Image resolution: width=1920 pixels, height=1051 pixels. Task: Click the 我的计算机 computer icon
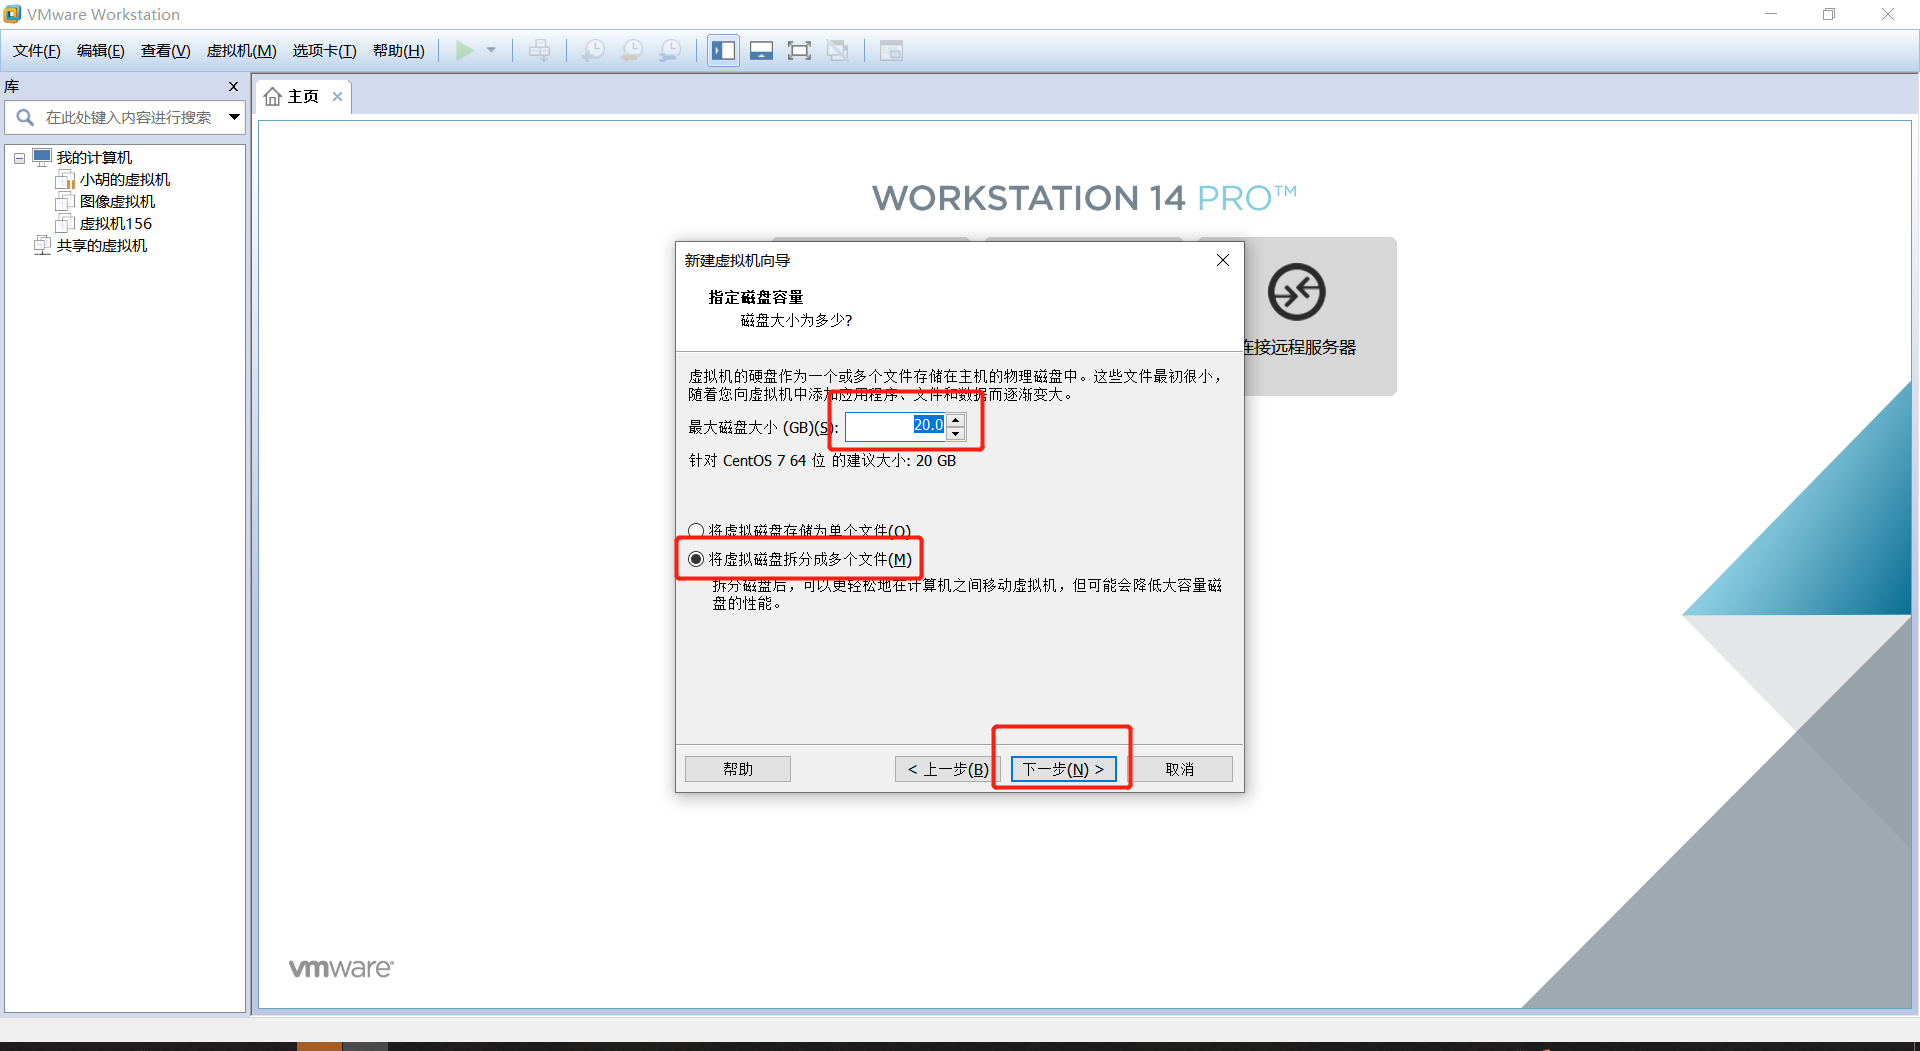[x=42, y=157]
